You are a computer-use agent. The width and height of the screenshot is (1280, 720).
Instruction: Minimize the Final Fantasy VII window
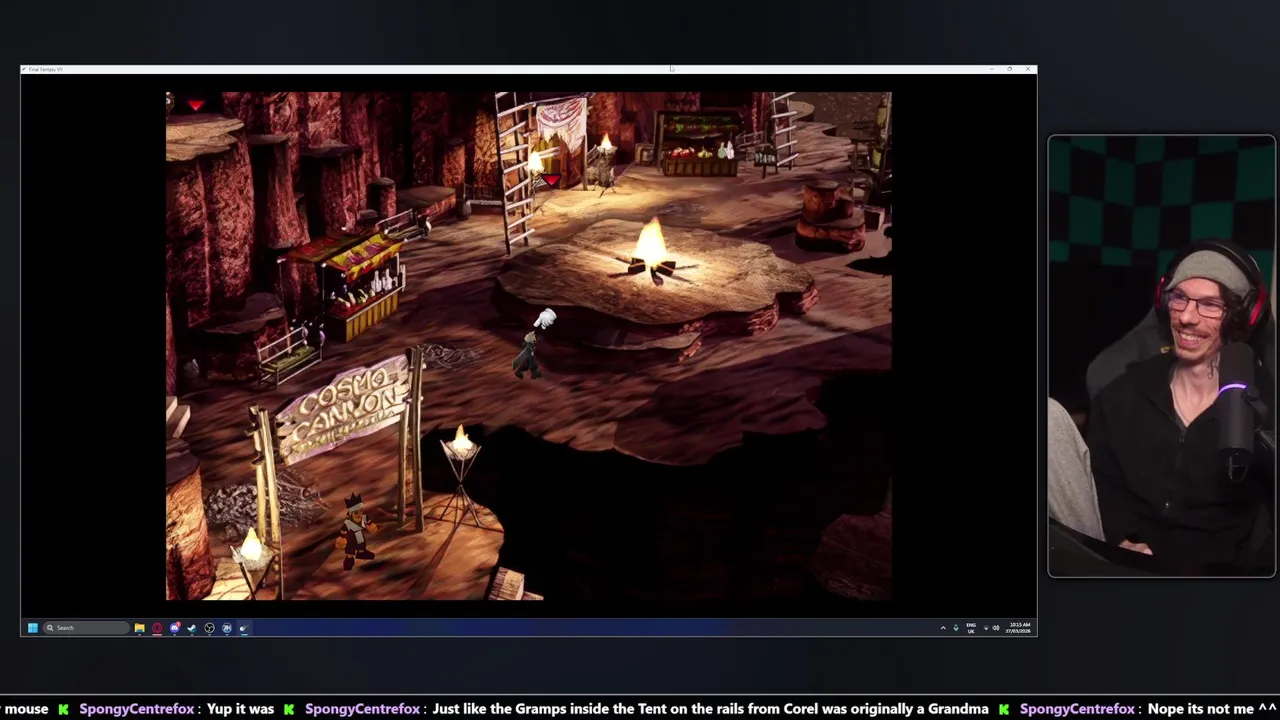coord(992,69)
